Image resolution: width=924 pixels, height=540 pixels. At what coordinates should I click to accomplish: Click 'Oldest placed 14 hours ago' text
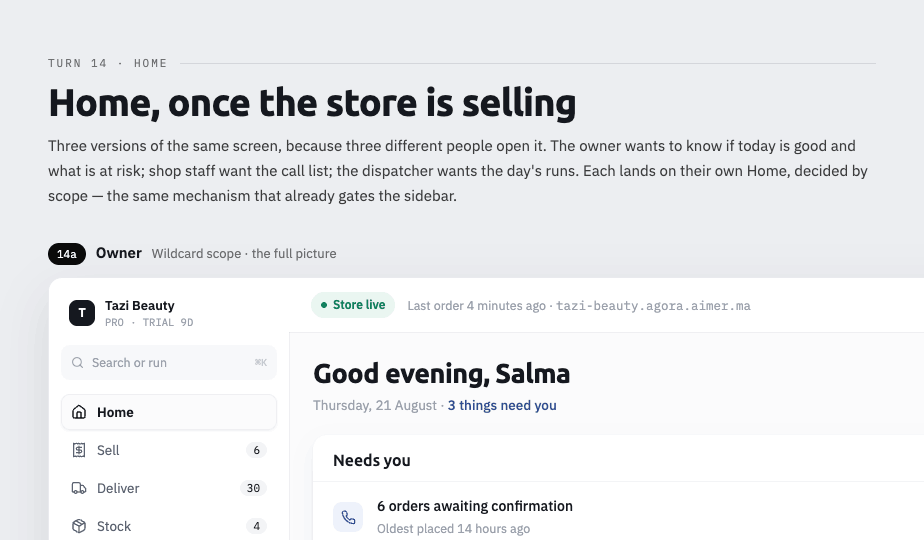tap(453, 529)
